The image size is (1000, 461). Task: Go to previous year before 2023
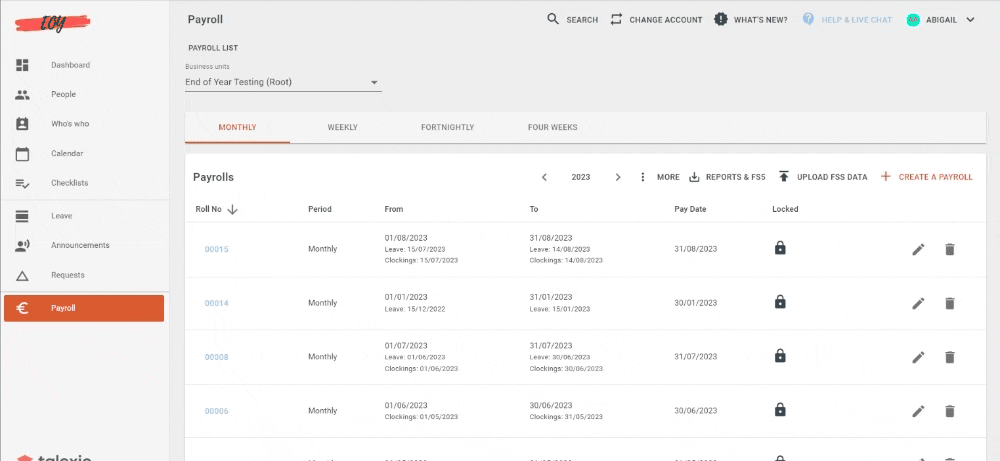544,177
